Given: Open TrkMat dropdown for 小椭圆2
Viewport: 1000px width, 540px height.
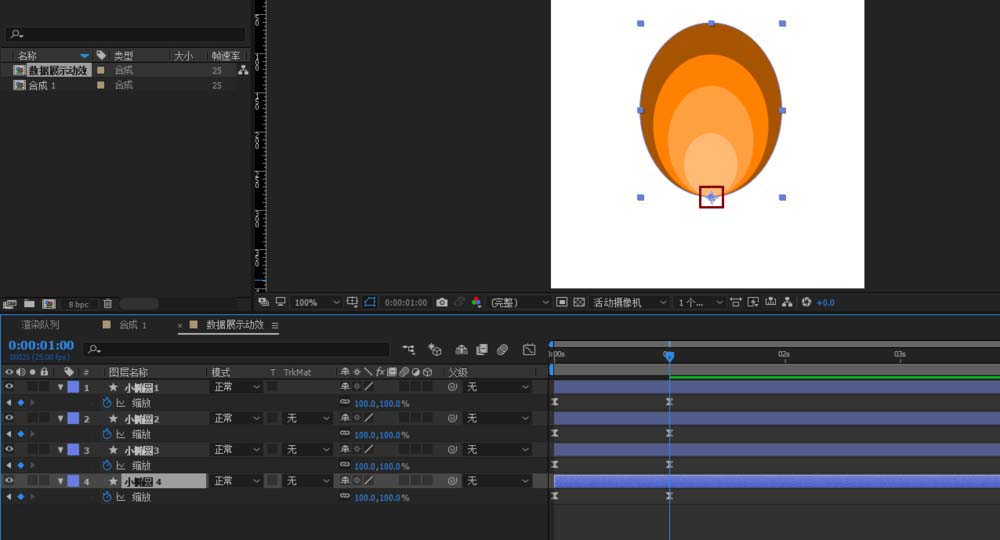Looking at the screenshot, I should 307,418.
